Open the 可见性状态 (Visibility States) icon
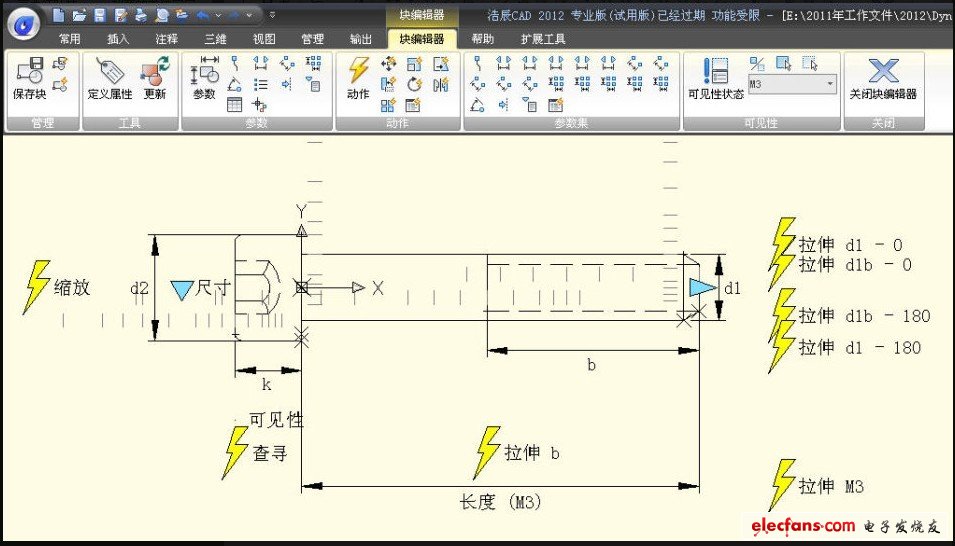The image size is (955, 546). click(x=715, y=71)
